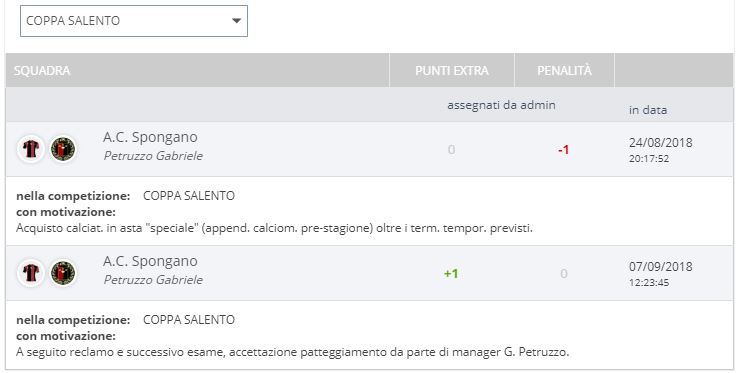The width and height of the screenshot is (739, 373).
Task: Select manager Petruzzo Gabriele in first row
Action: [153, 156]
